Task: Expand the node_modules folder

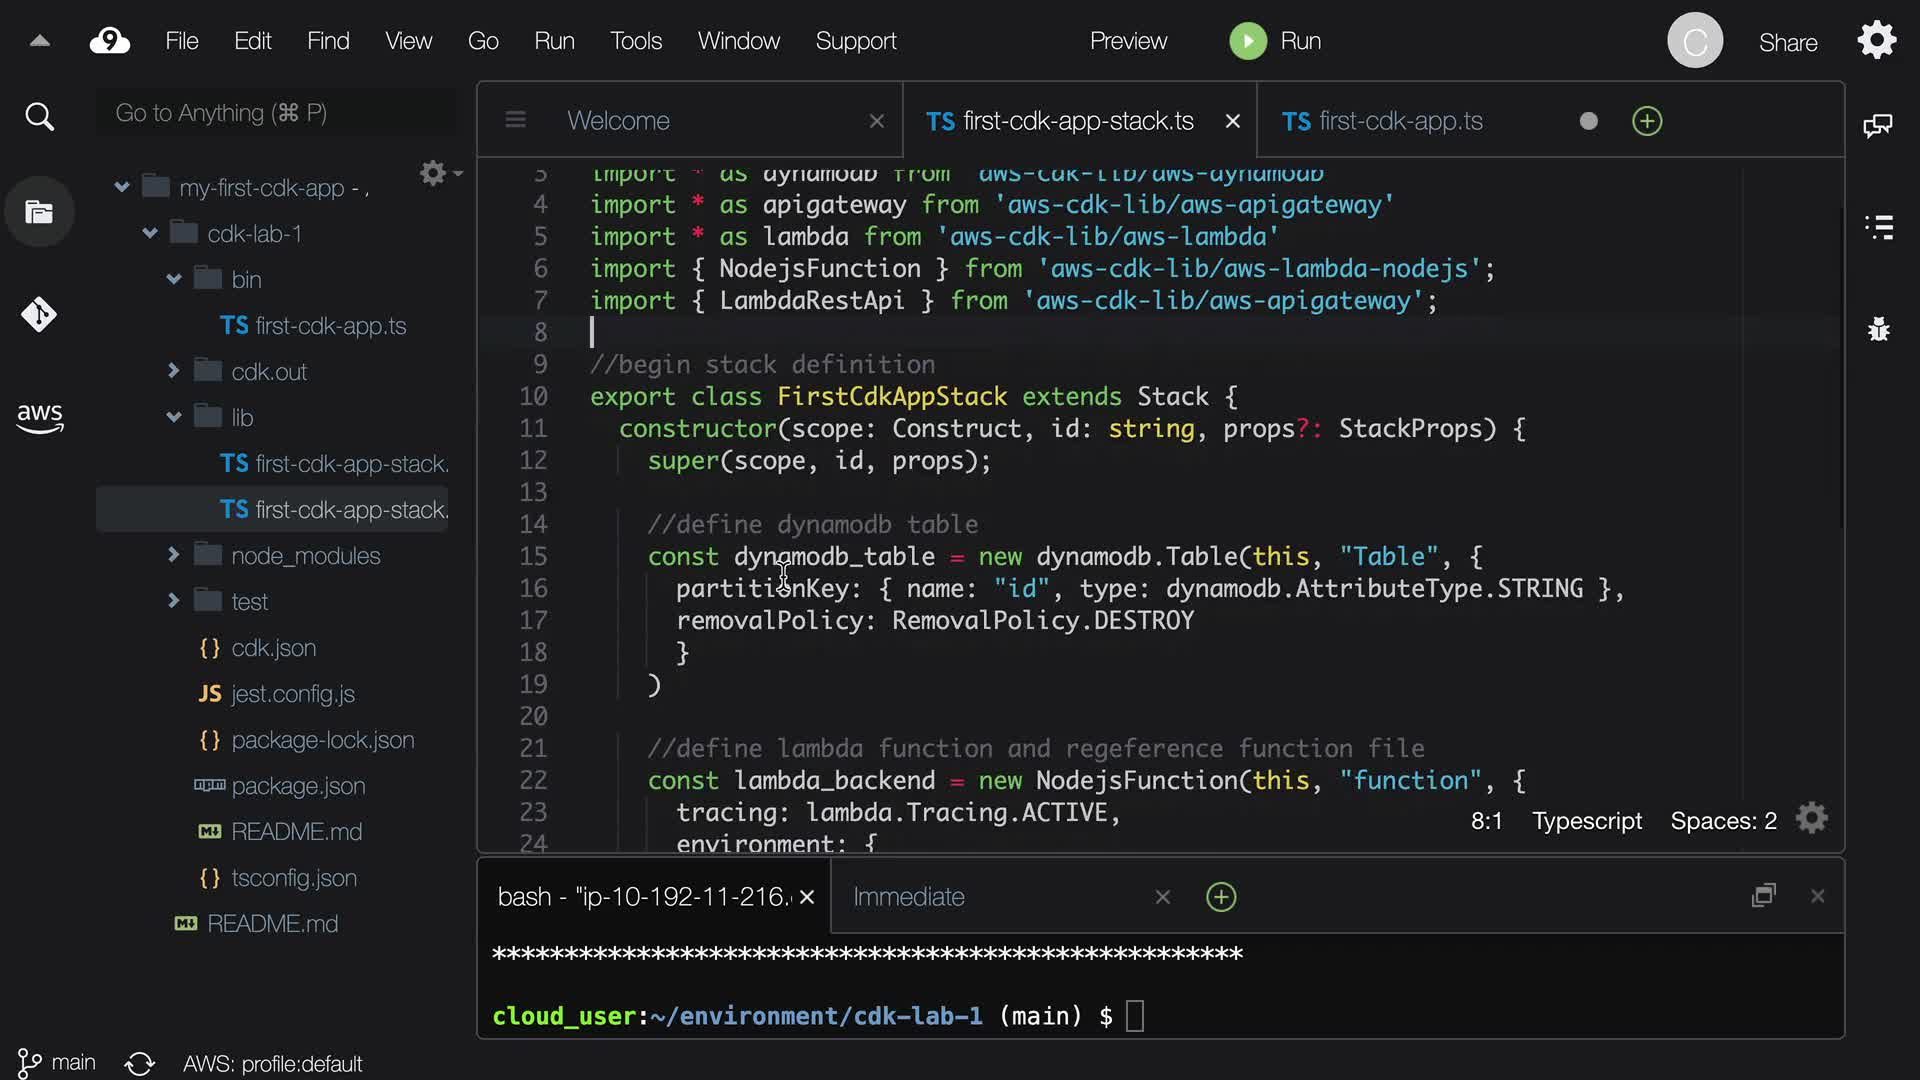Action: point(174,555)
